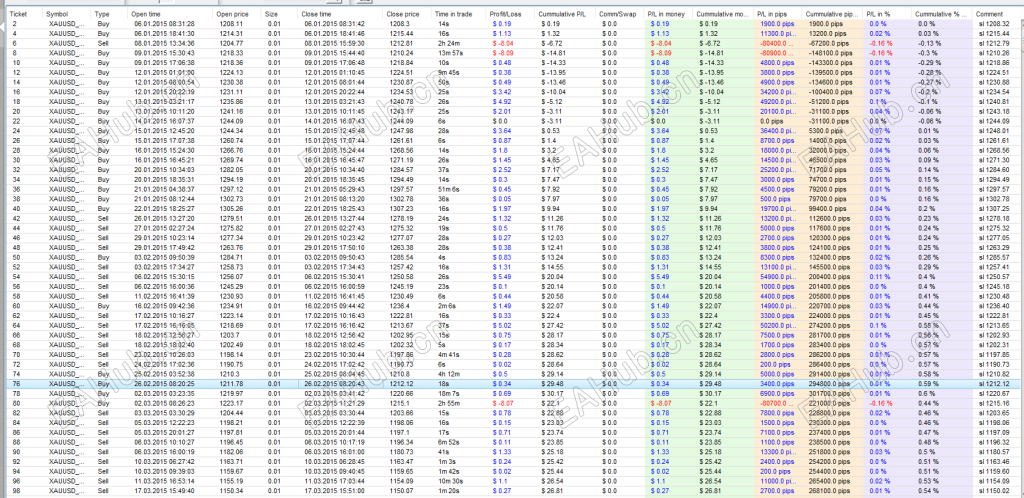Click cumulative pips value -148100.0 pips
The width and height of the screenshot is (1024, 498).
click(x=830, y=52)
